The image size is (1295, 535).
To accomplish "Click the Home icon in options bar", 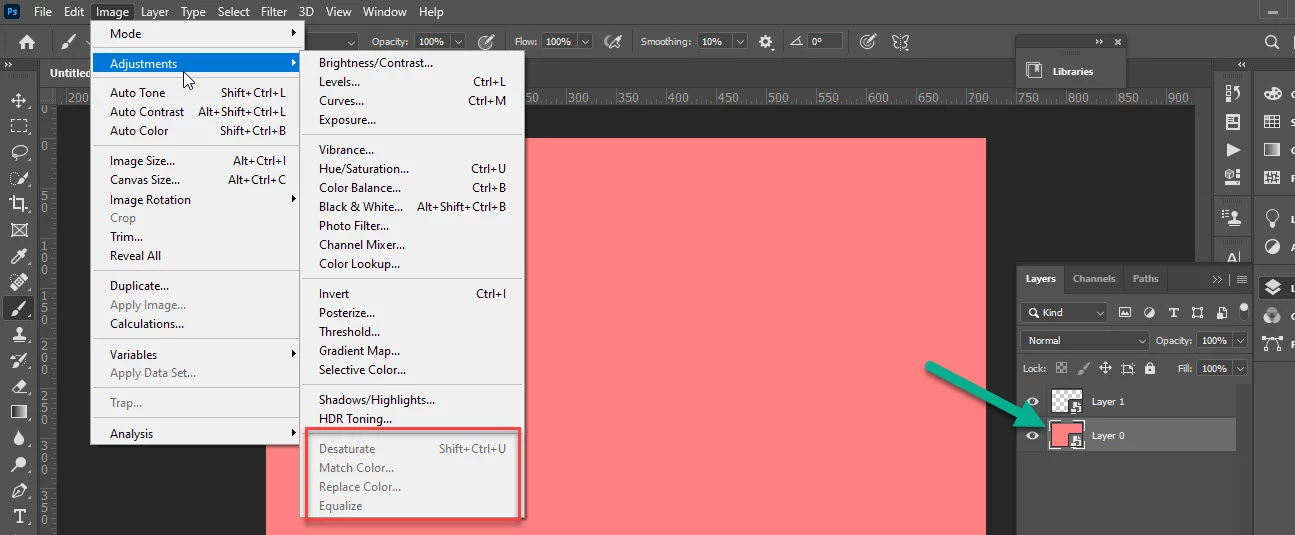I will tap(27, 42).
